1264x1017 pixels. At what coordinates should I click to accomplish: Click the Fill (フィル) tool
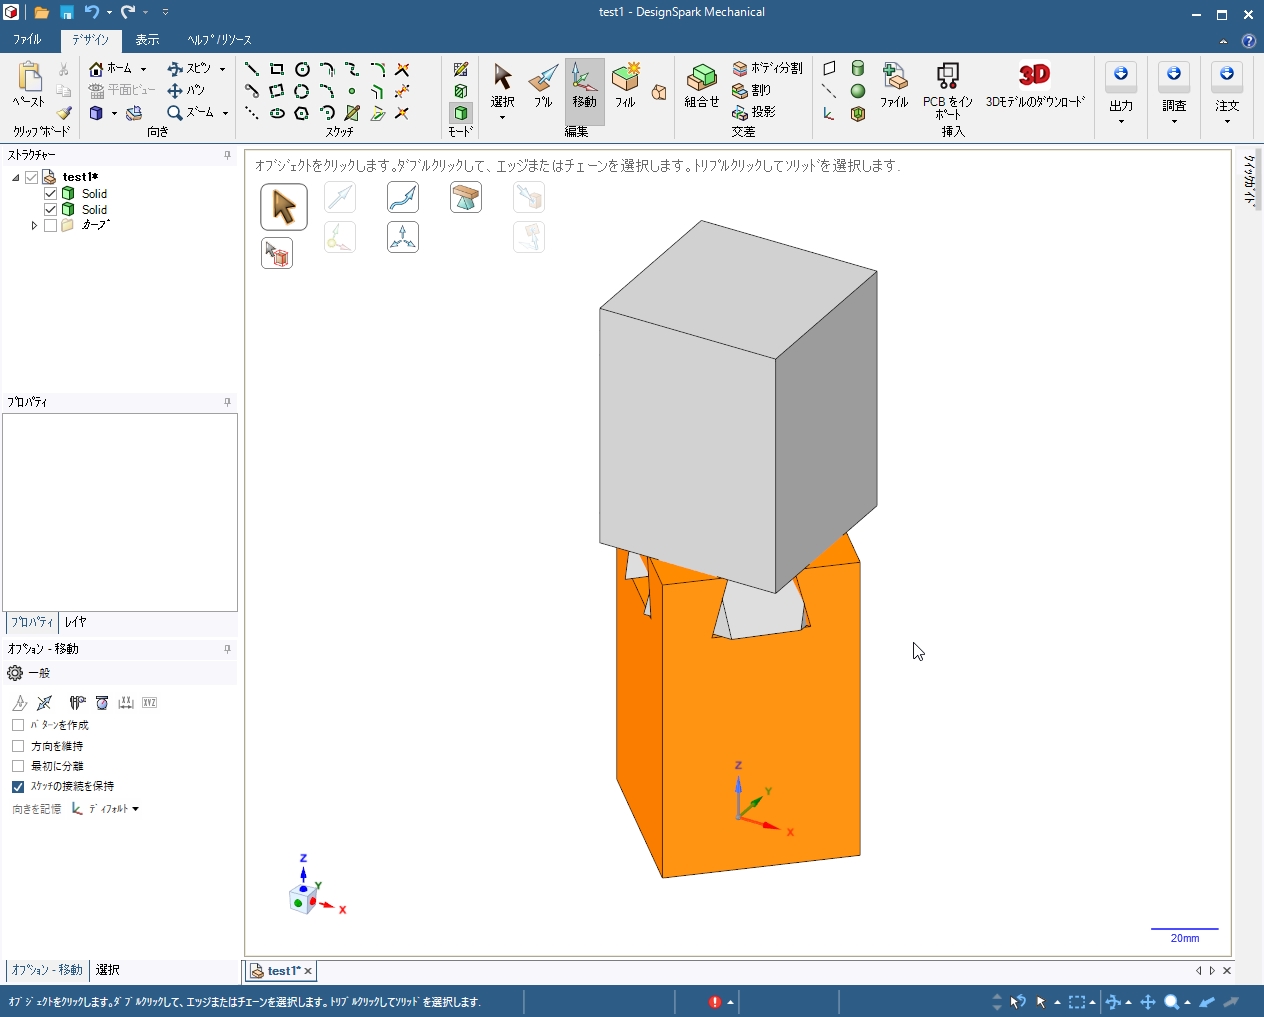(625, 85)
